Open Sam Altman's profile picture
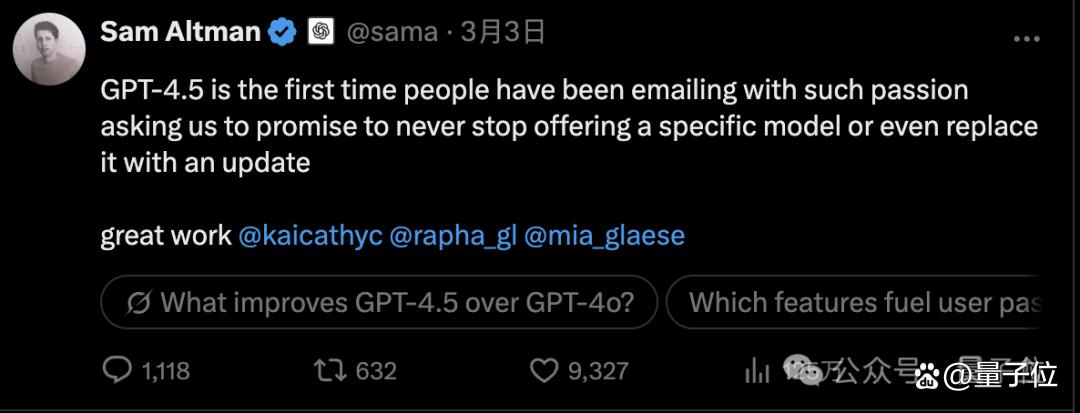The height and width of the screenshot is (413, 1080). pyautogui.click(x=48, y=49)
